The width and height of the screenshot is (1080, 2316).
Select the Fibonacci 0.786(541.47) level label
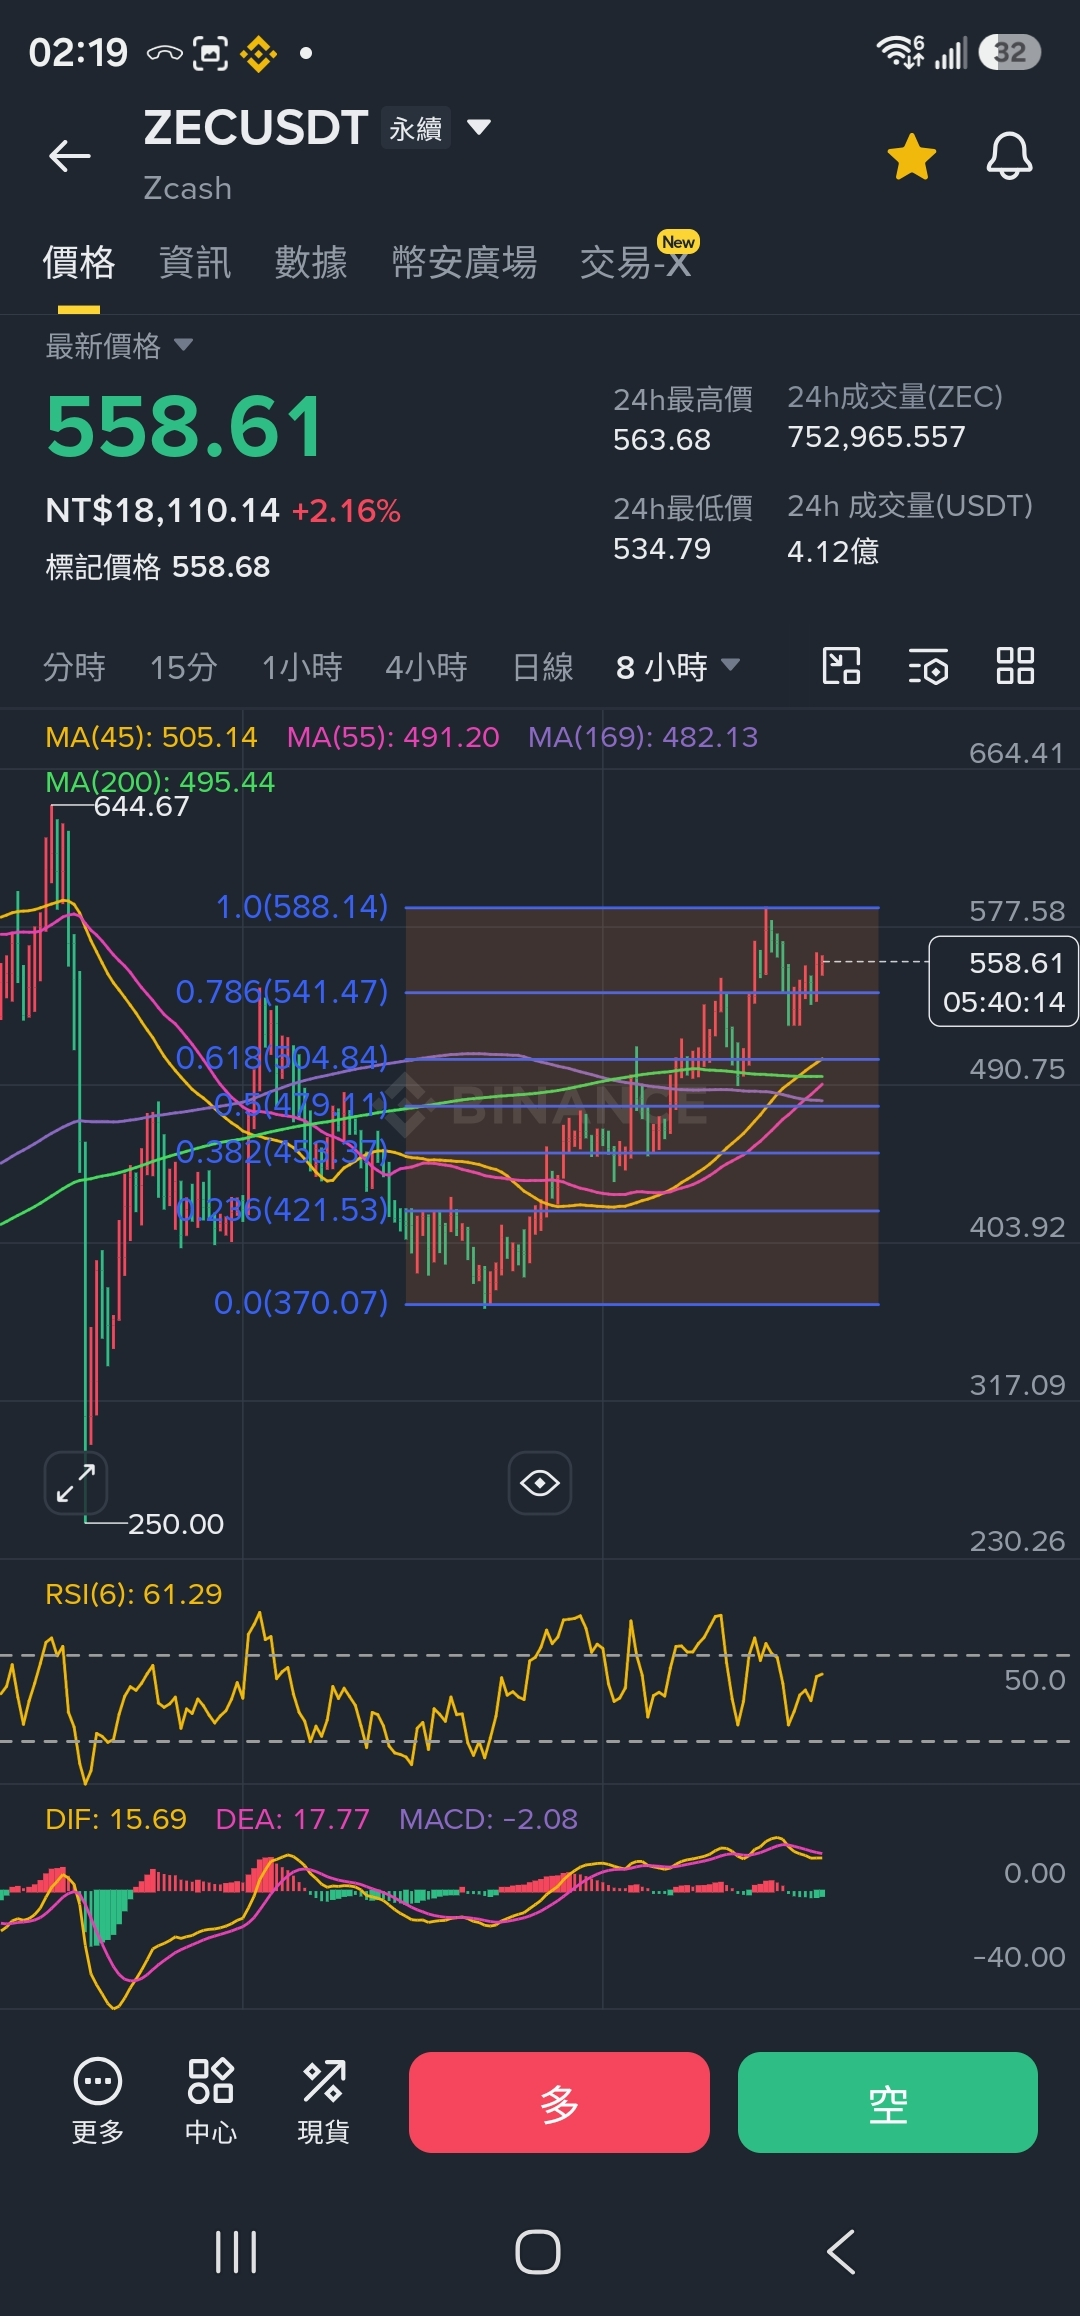(282, 992)
